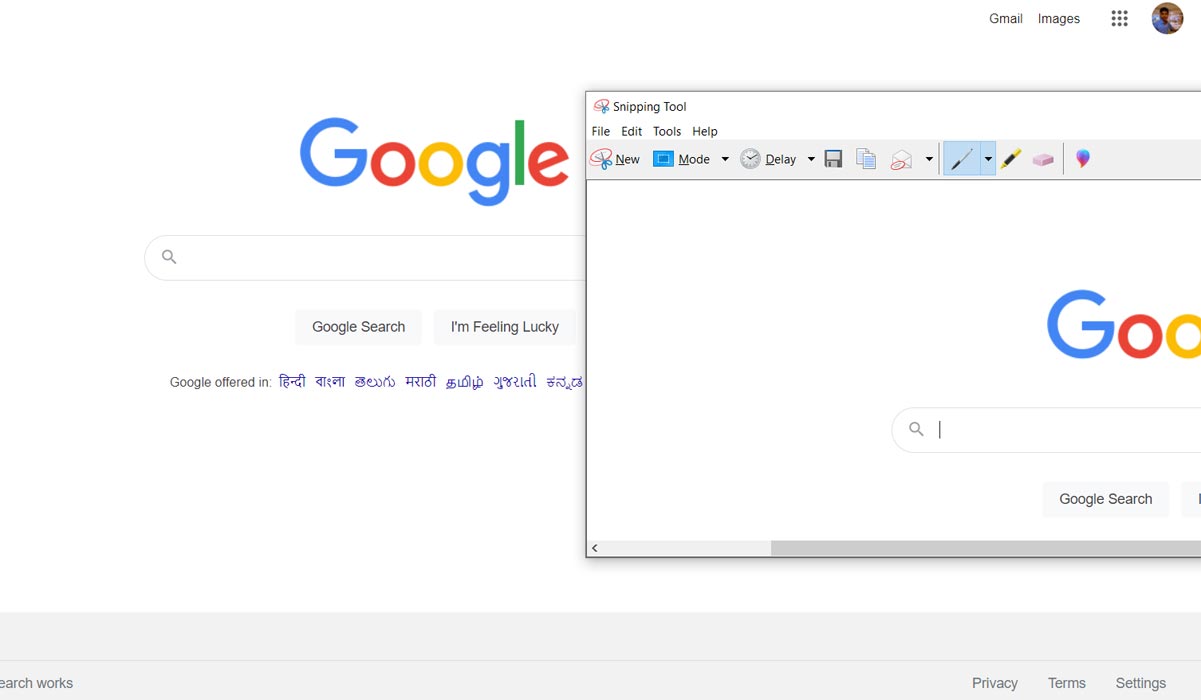Click the I'm Feeling Lucky button

coord(505,327)
